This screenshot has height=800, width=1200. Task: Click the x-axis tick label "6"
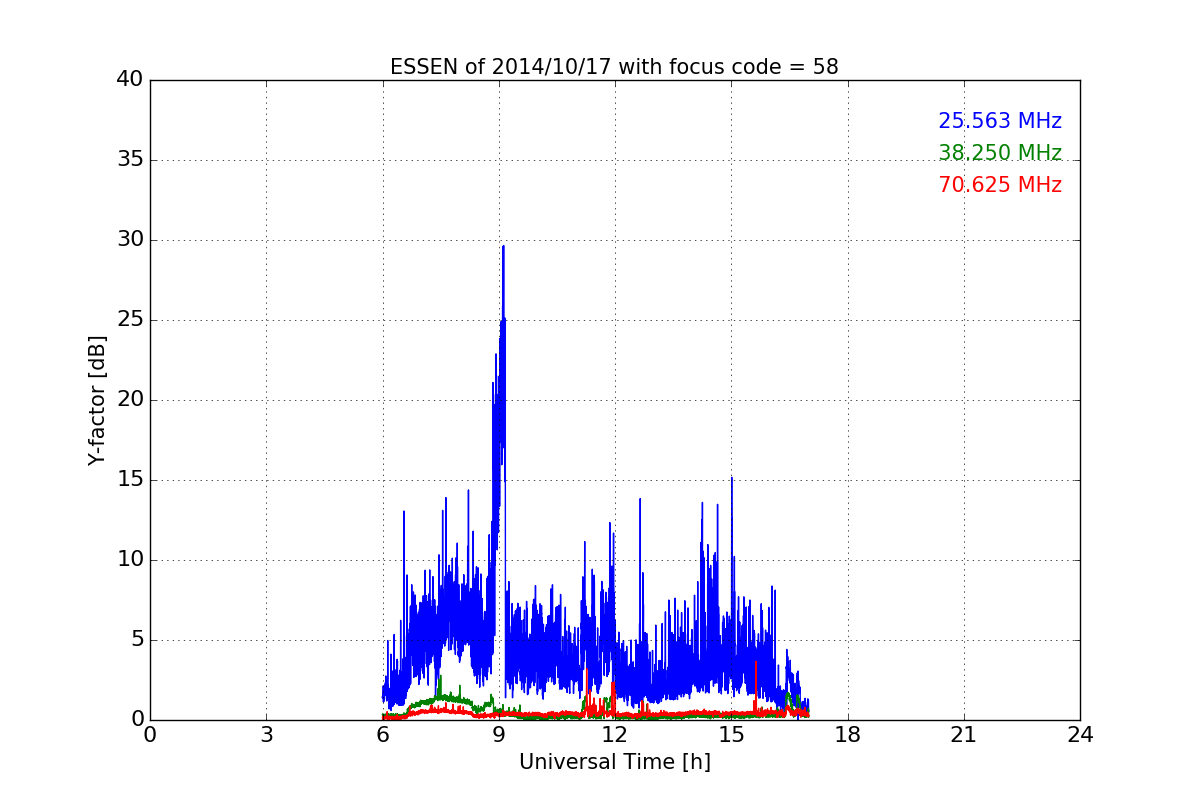tap(383, 735)
